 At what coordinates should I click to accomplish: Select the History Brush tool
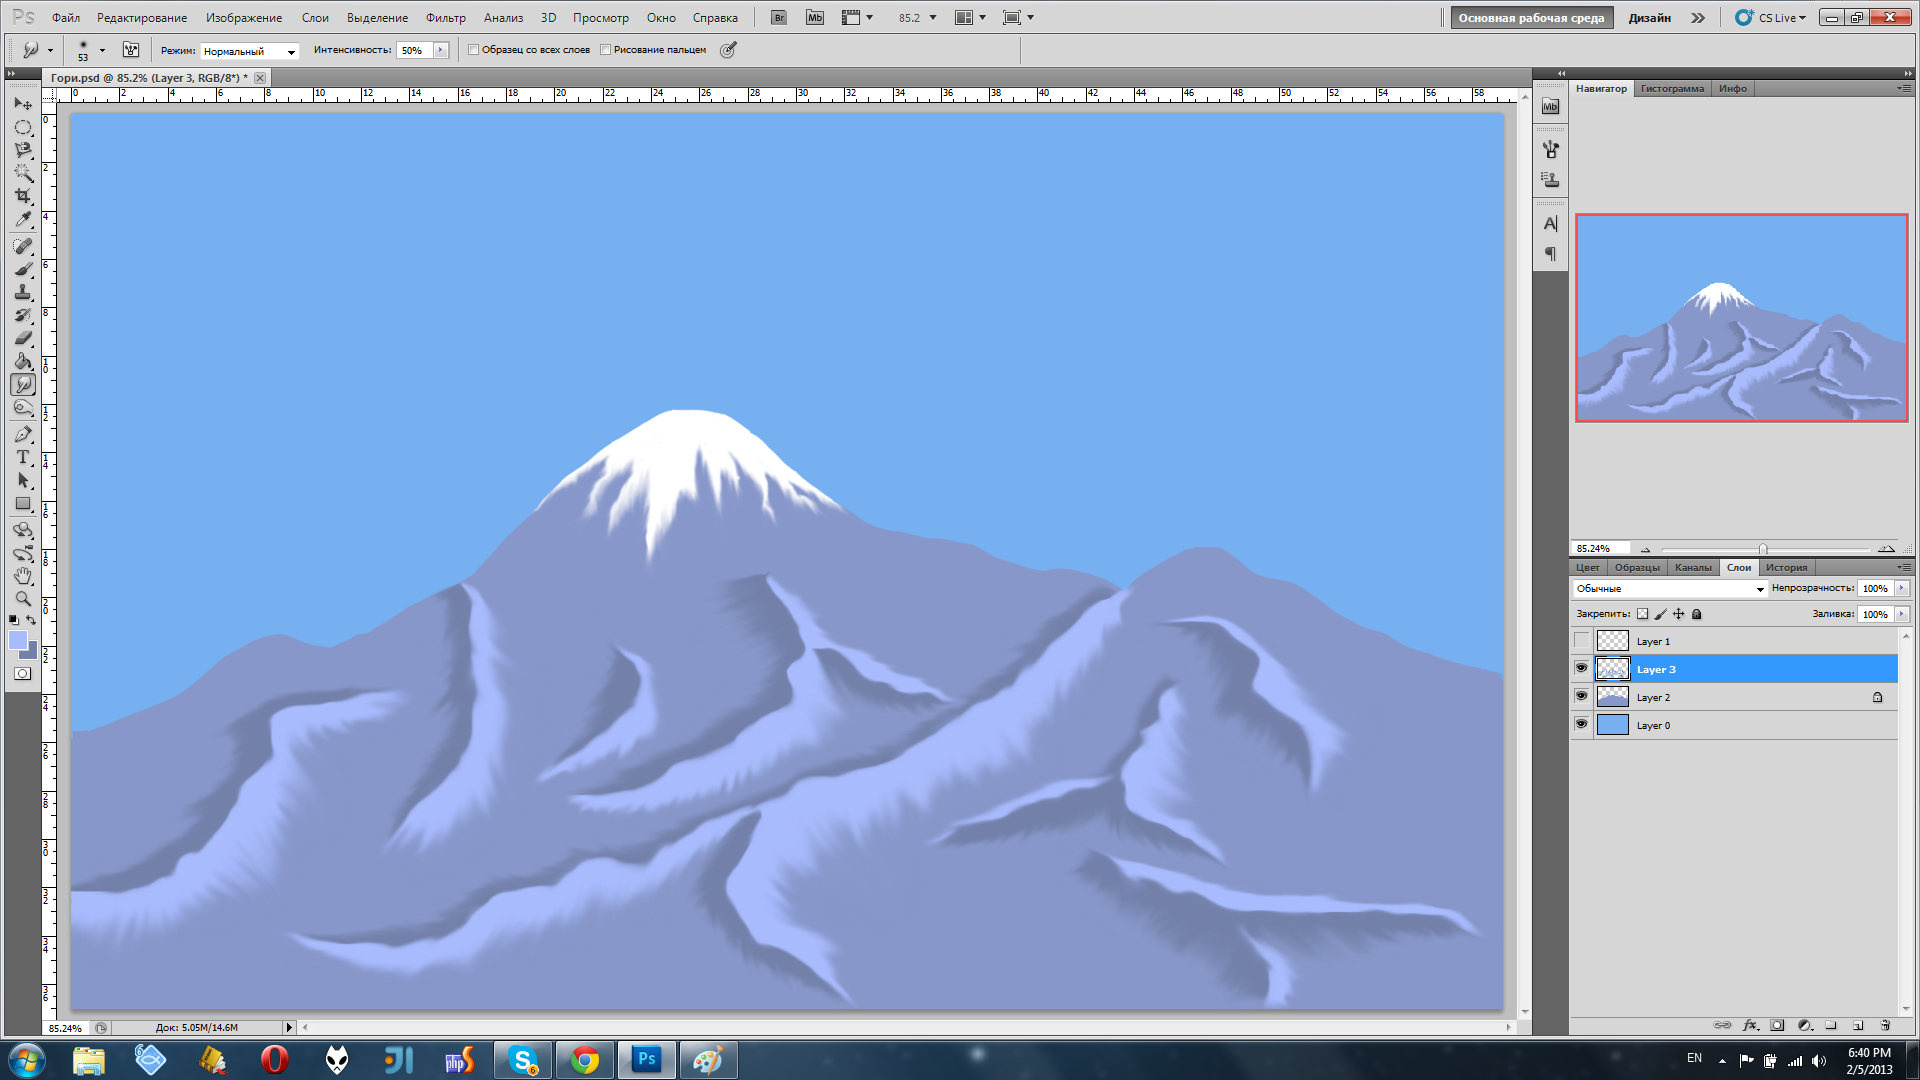(23, 315)
